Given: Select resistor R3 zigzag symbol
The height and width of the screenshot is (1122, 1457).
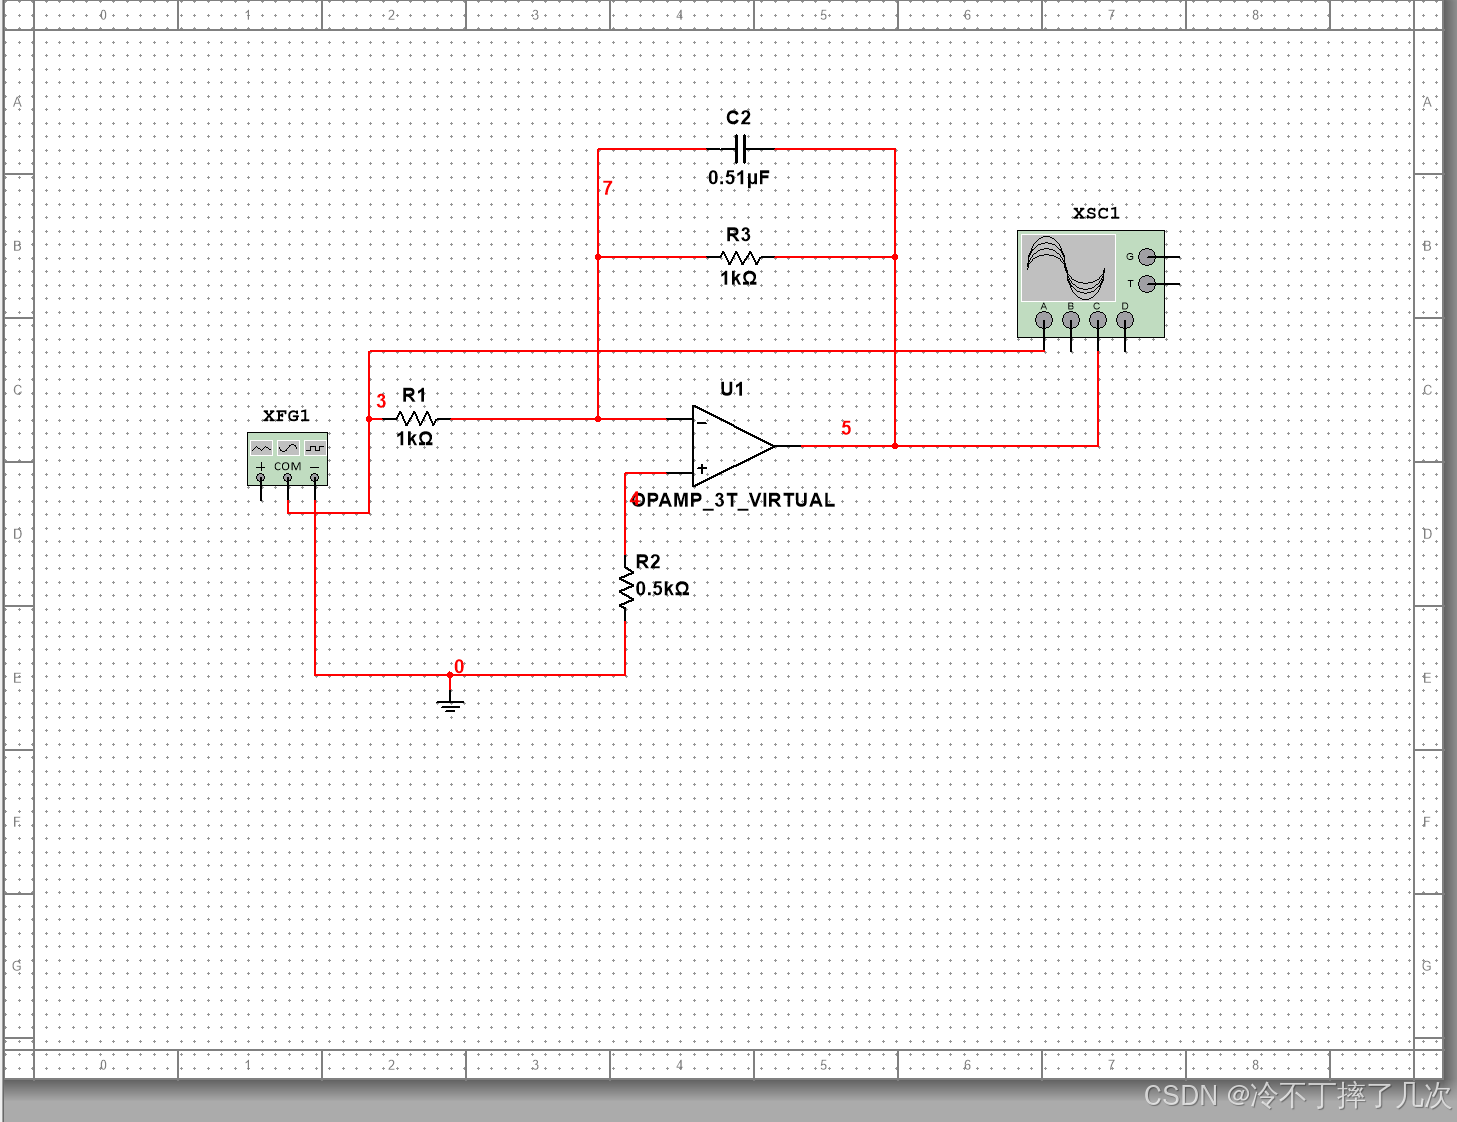Looking at the screenshot, I should coord(740,258).
